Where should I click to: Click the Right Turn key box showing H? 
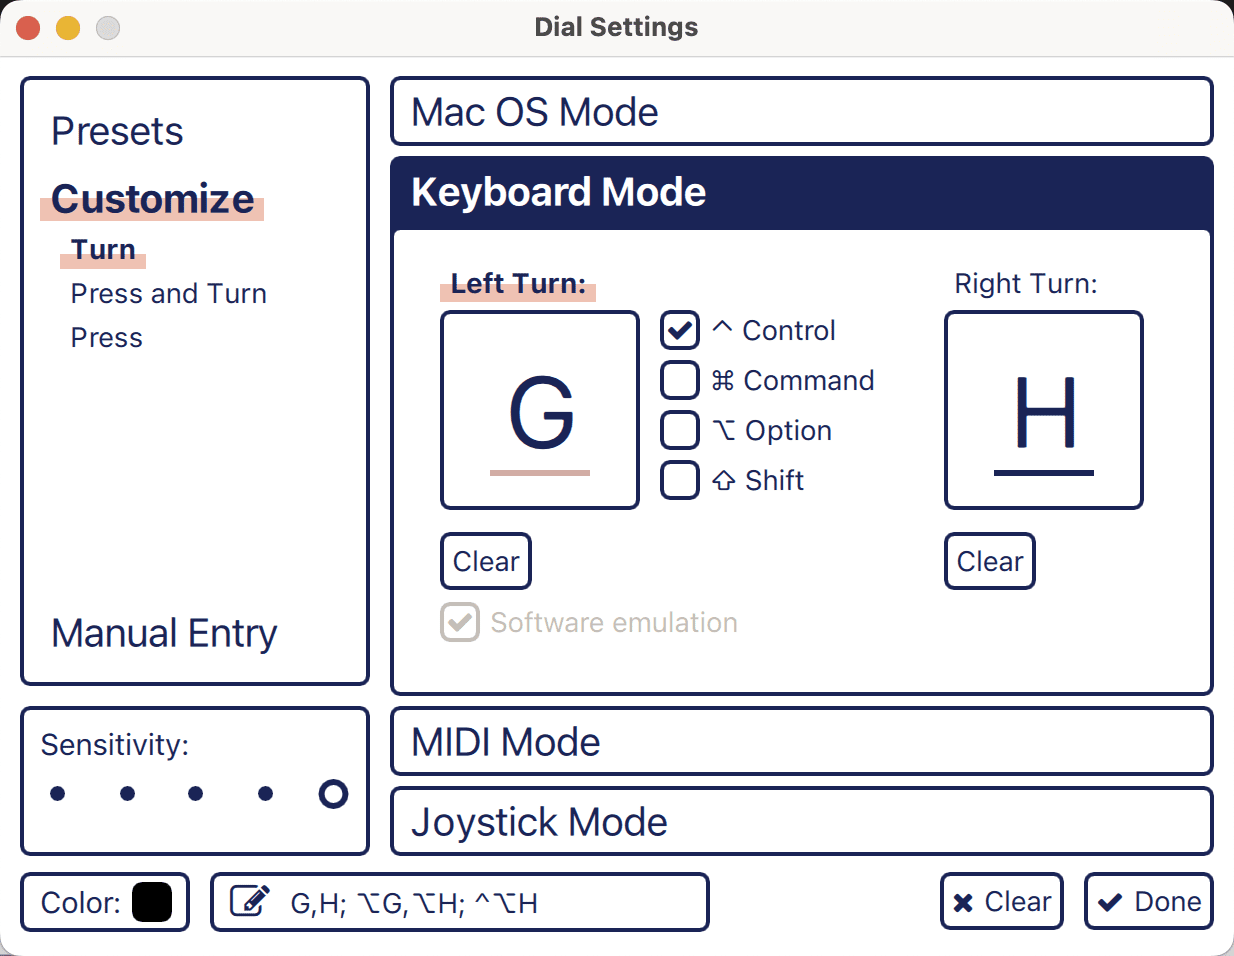pos(1044,410)
